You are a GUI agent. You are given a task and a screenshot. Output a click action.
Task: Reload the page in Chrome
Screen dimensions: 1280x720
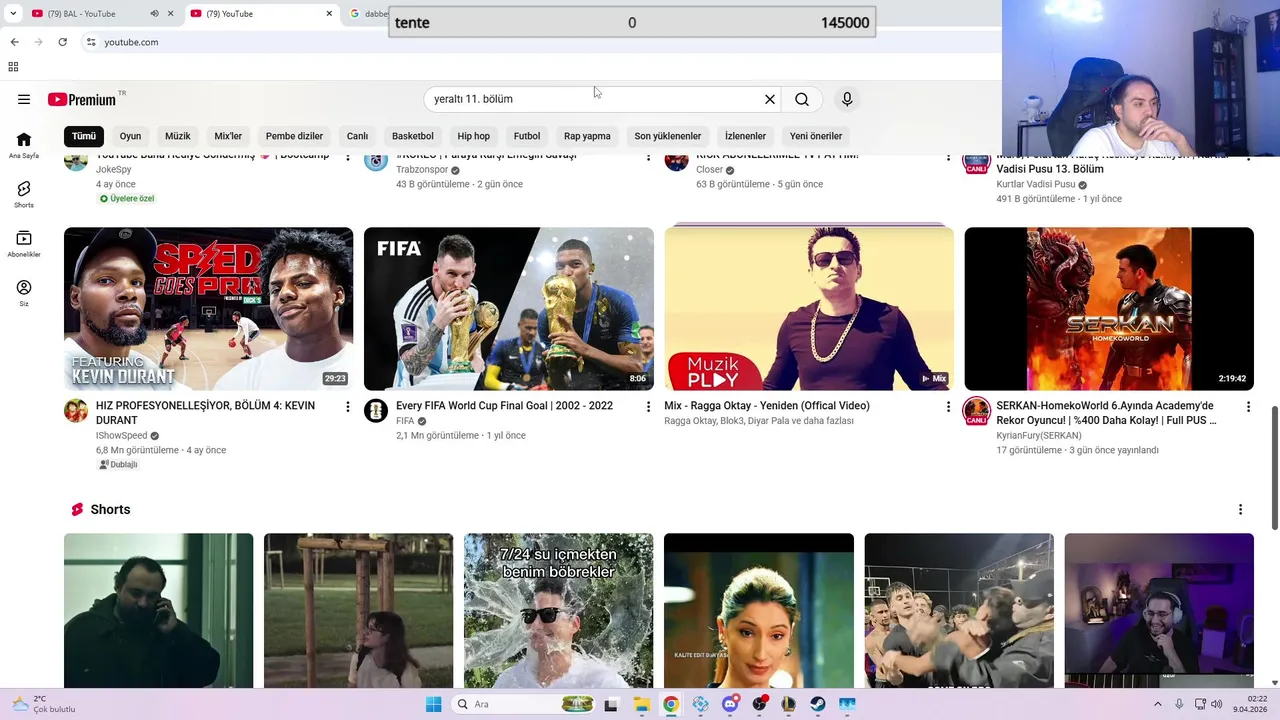coord(62,42)
